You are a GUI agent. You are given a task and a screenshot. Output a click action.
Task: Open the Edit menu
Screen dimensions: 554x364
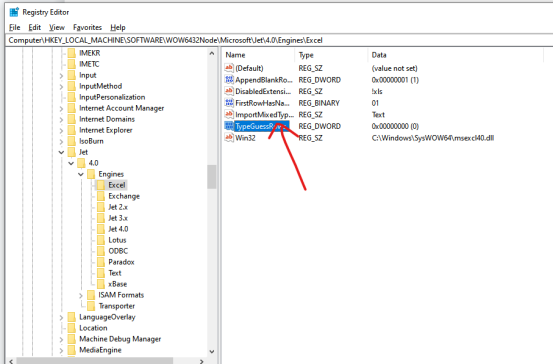pos(35,27)
